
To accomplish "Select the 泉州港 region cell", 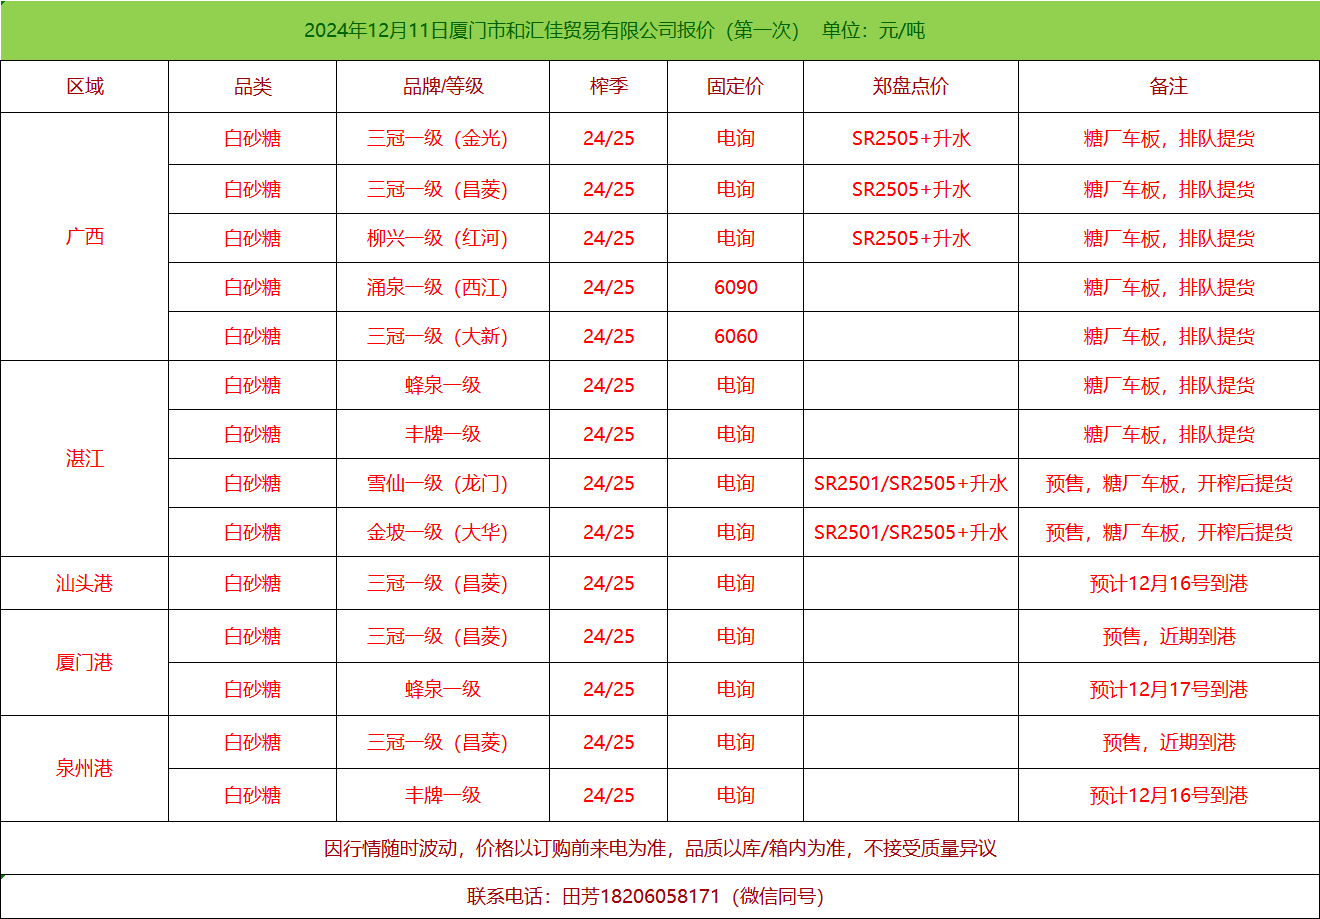I will pyautogui.click(x=85, y=769).
